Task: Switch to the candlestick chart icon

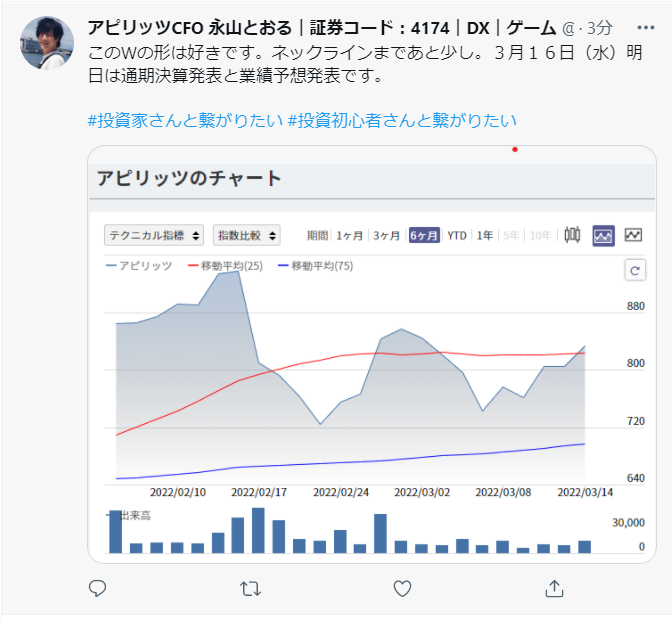Action: (x=572, y=235)
